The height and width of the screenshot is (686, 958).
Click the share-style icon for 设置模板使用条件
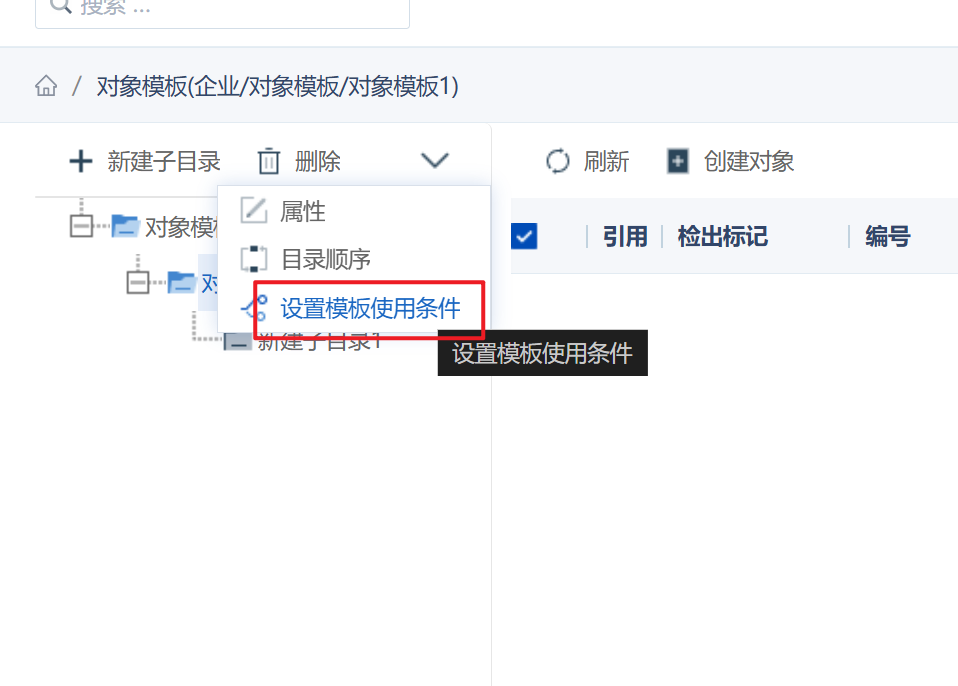click(x=254, y=308)
